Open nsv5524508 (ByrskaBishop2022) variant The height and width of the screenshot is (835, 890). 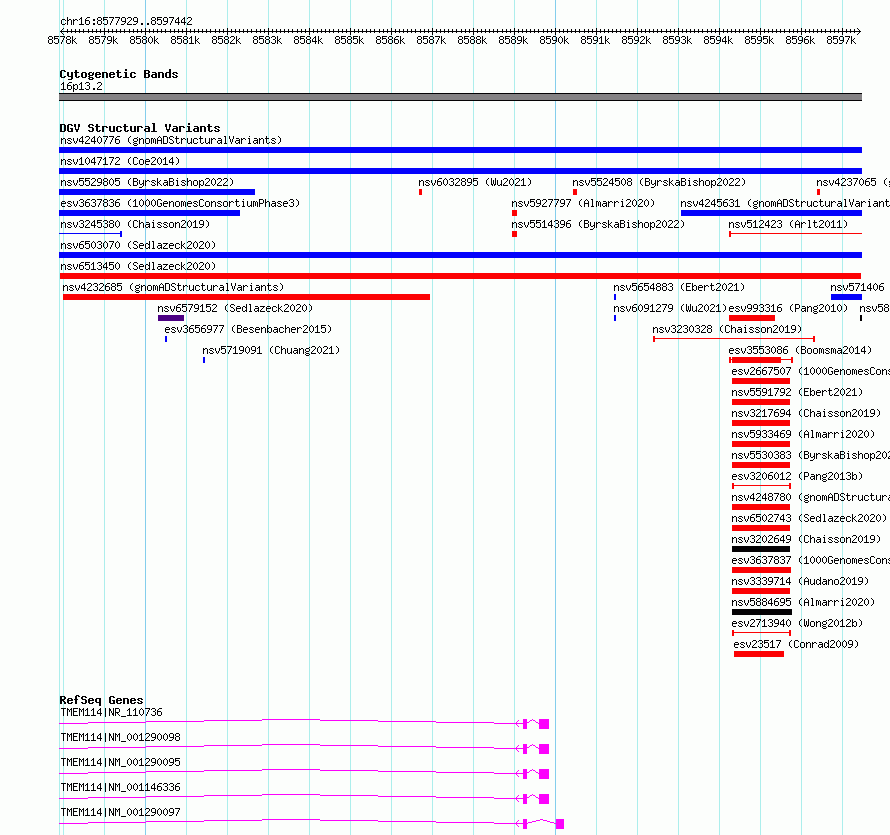659,182
